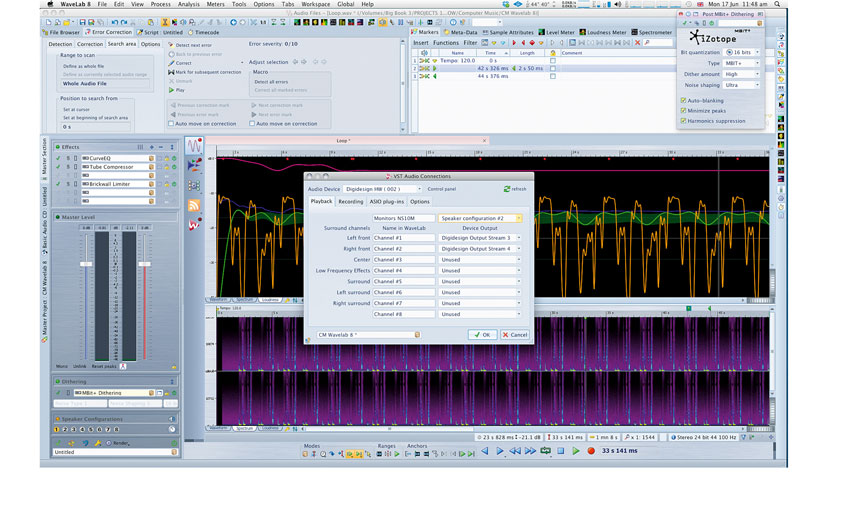850x505 pixels.
Task: Click the Undo arrow in the toolbar
Action: [x=114, y=23]
